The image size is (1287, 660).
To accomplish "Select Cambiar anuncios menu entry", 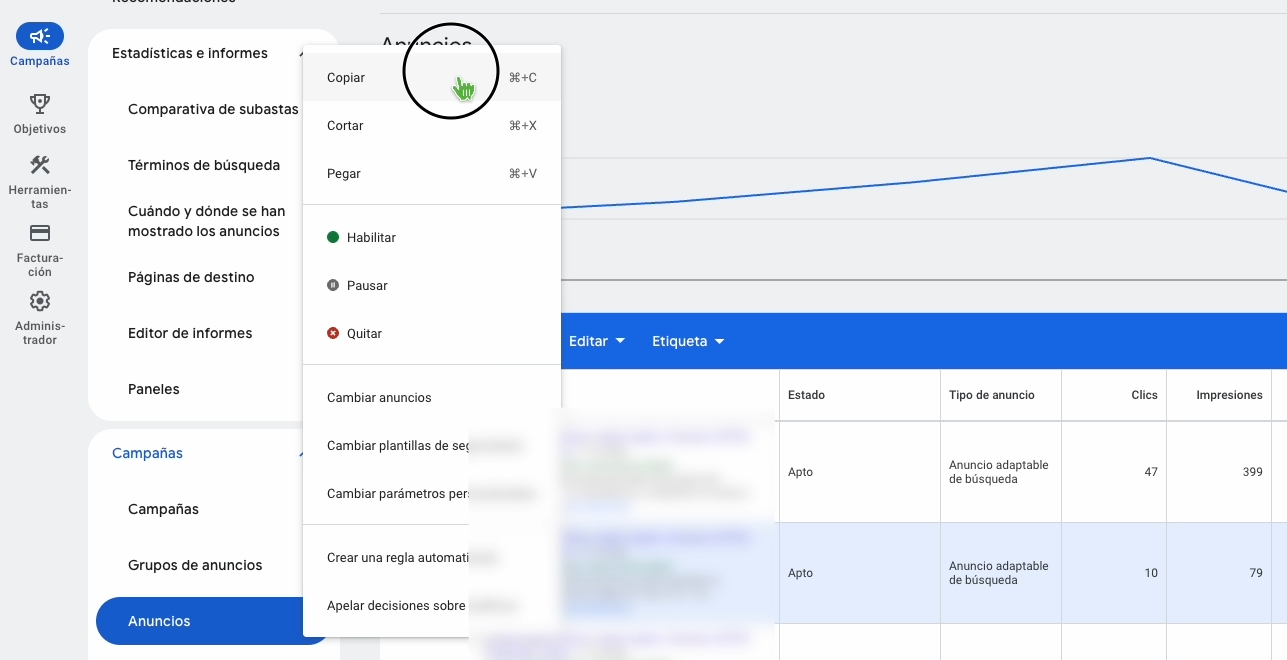I will (432, 397).
